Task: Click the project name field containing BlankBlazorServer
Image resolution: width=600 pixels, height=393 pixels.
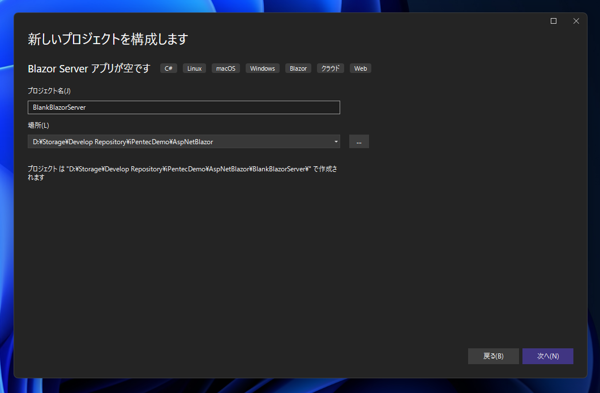Action: coord(184,108)
